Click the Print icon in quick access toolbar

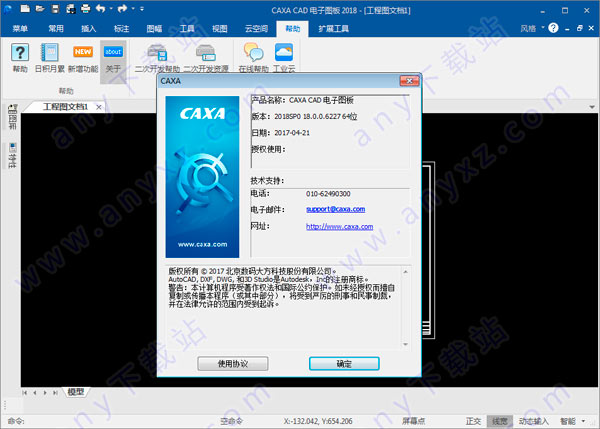pyautogui.click(x=85, y=8)
